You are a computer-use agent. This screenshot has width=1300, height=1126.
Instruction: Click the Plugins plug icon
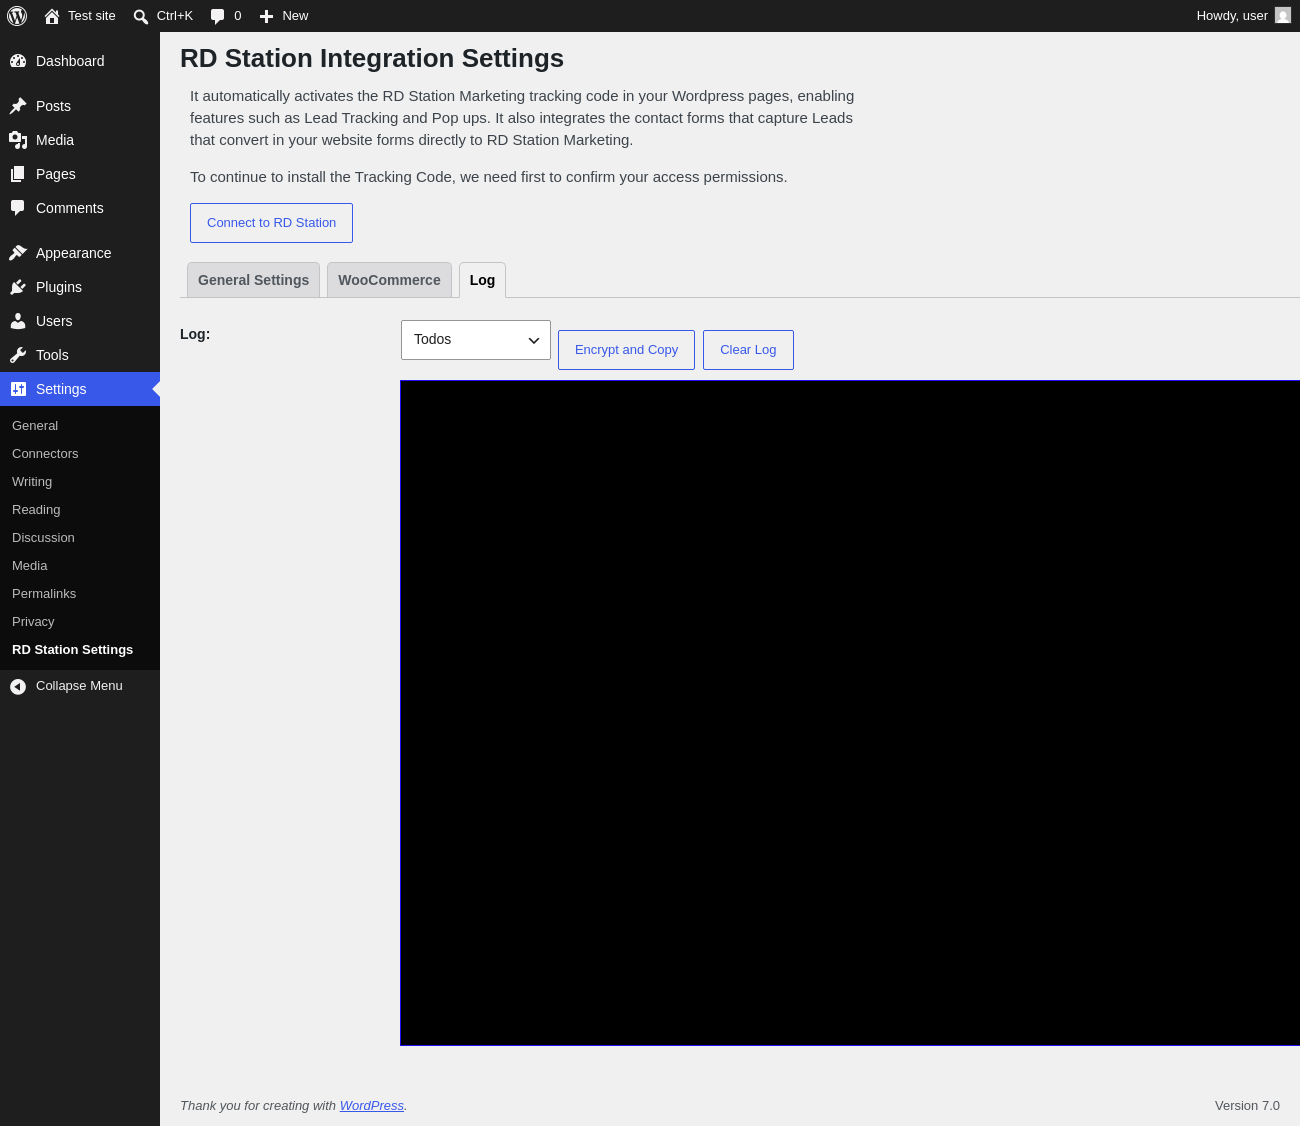(18, 287)
